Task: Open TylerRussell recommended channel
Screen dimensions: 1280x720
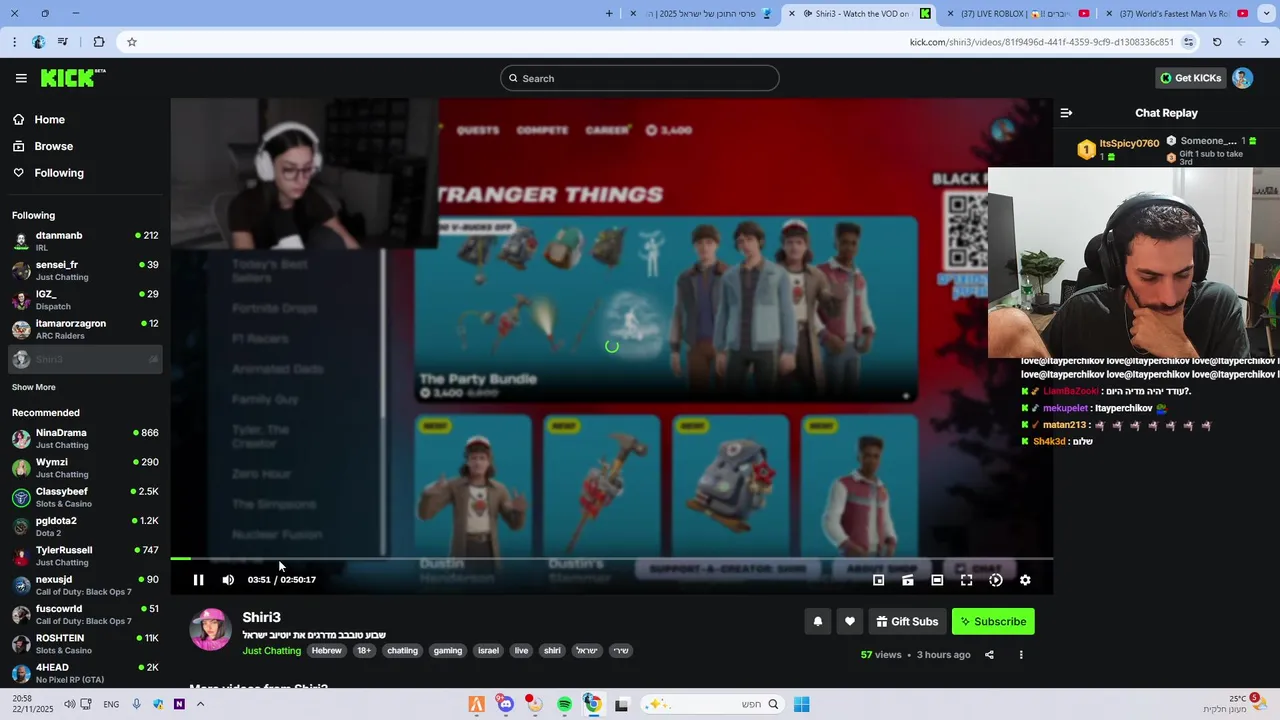Action: [85, 555]
